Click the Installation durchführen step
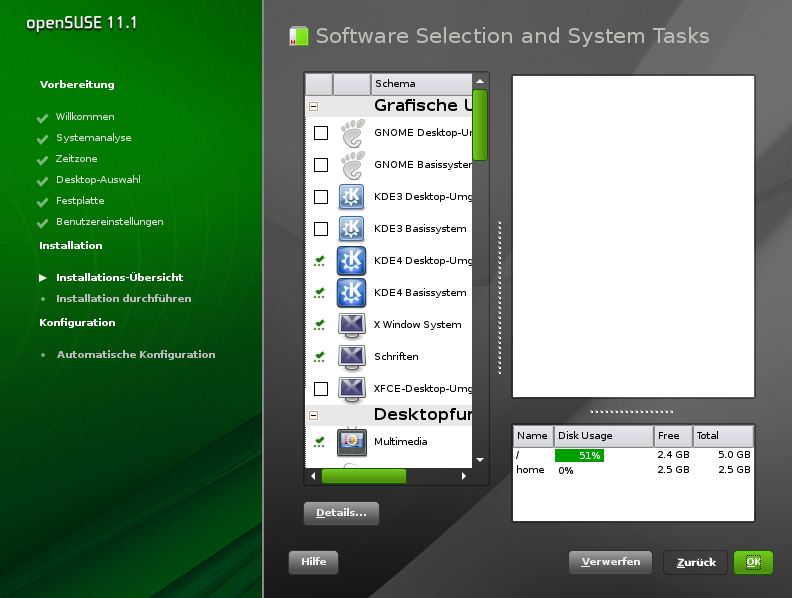The image size is (792, 598). click(x=123, y=298)
